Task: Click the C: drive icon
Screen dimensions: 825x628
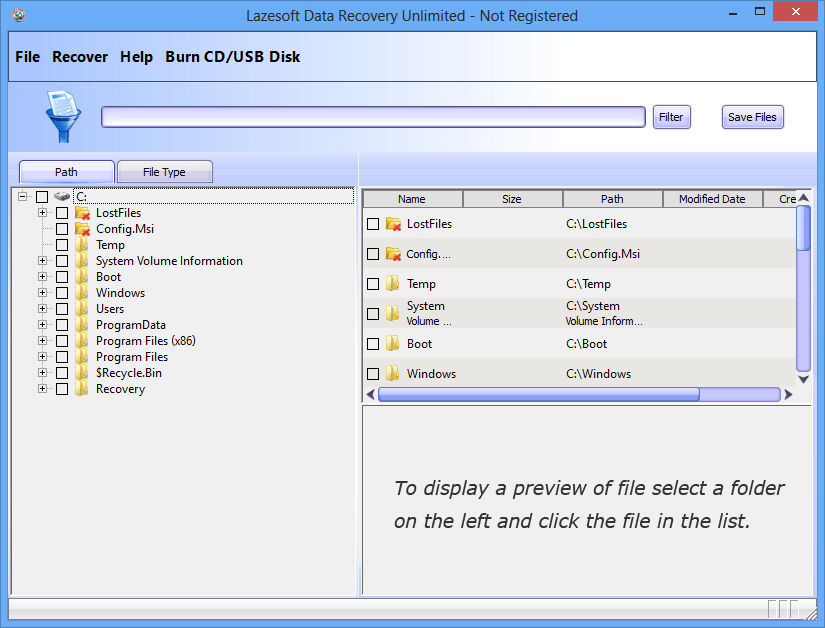Action: point(62,196)
